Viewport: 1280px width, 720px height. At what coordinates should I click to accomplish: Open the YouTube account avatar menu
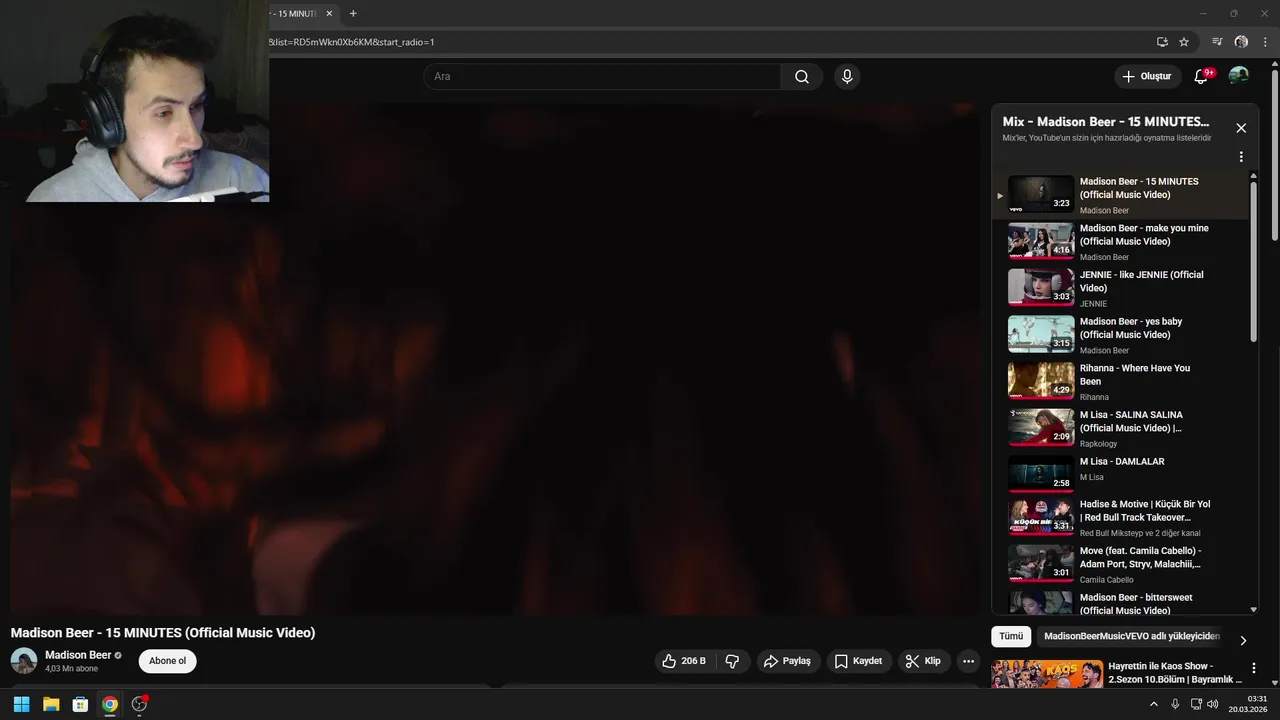[x=1238, y=76]
